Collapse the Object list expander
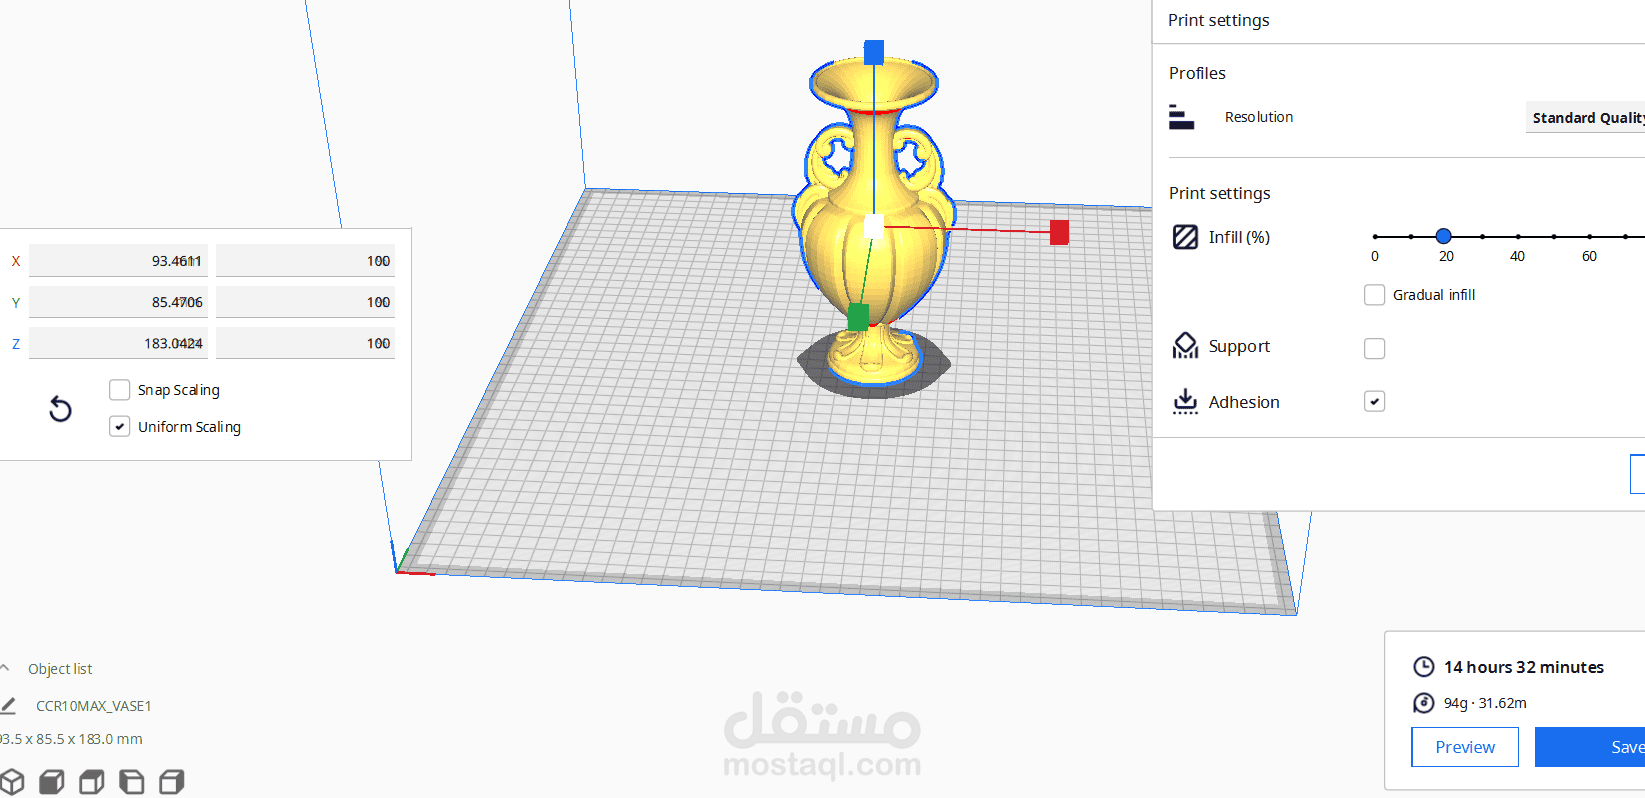The height and width of the screenshot is (798, 1645). point(5,668)
